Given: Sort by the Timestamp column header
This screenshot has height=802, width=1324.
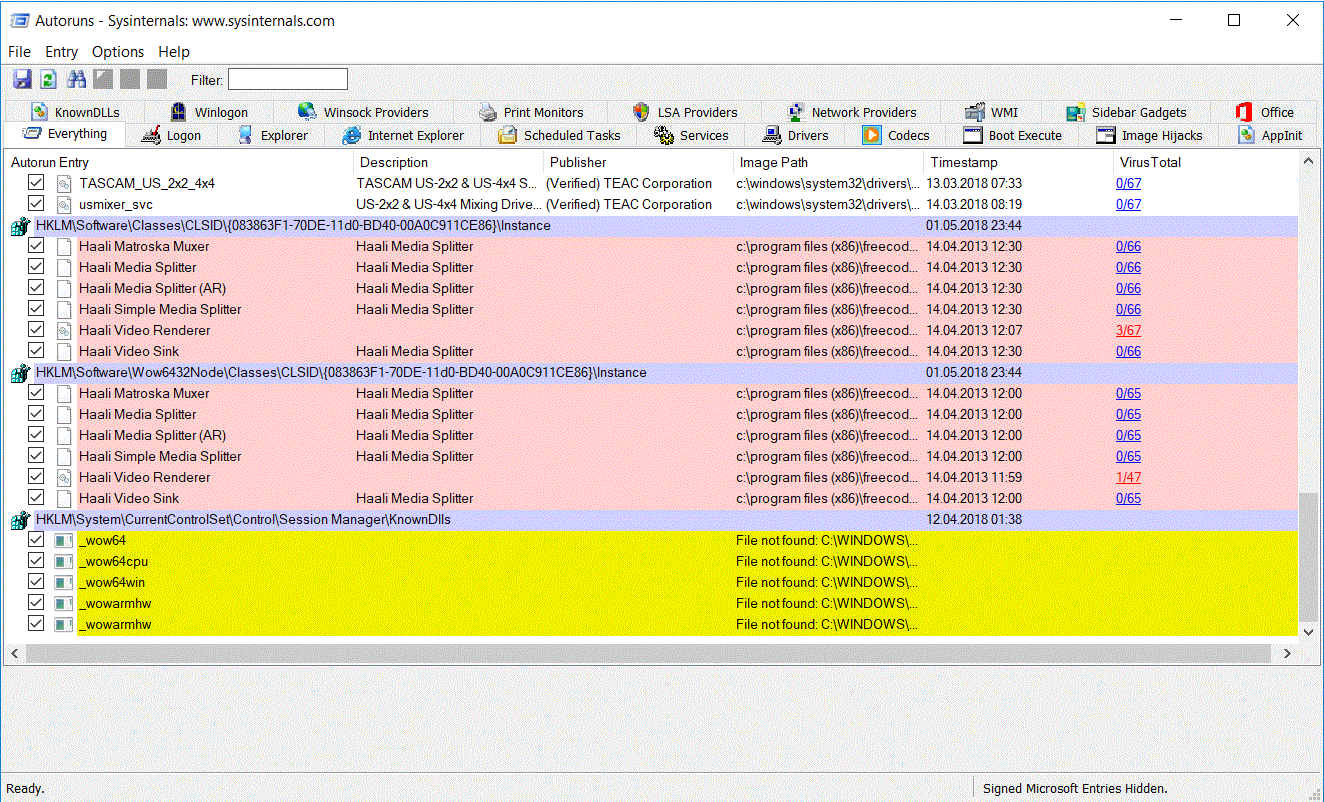Looking at the screenshot, I should (x=1018, y=162).
